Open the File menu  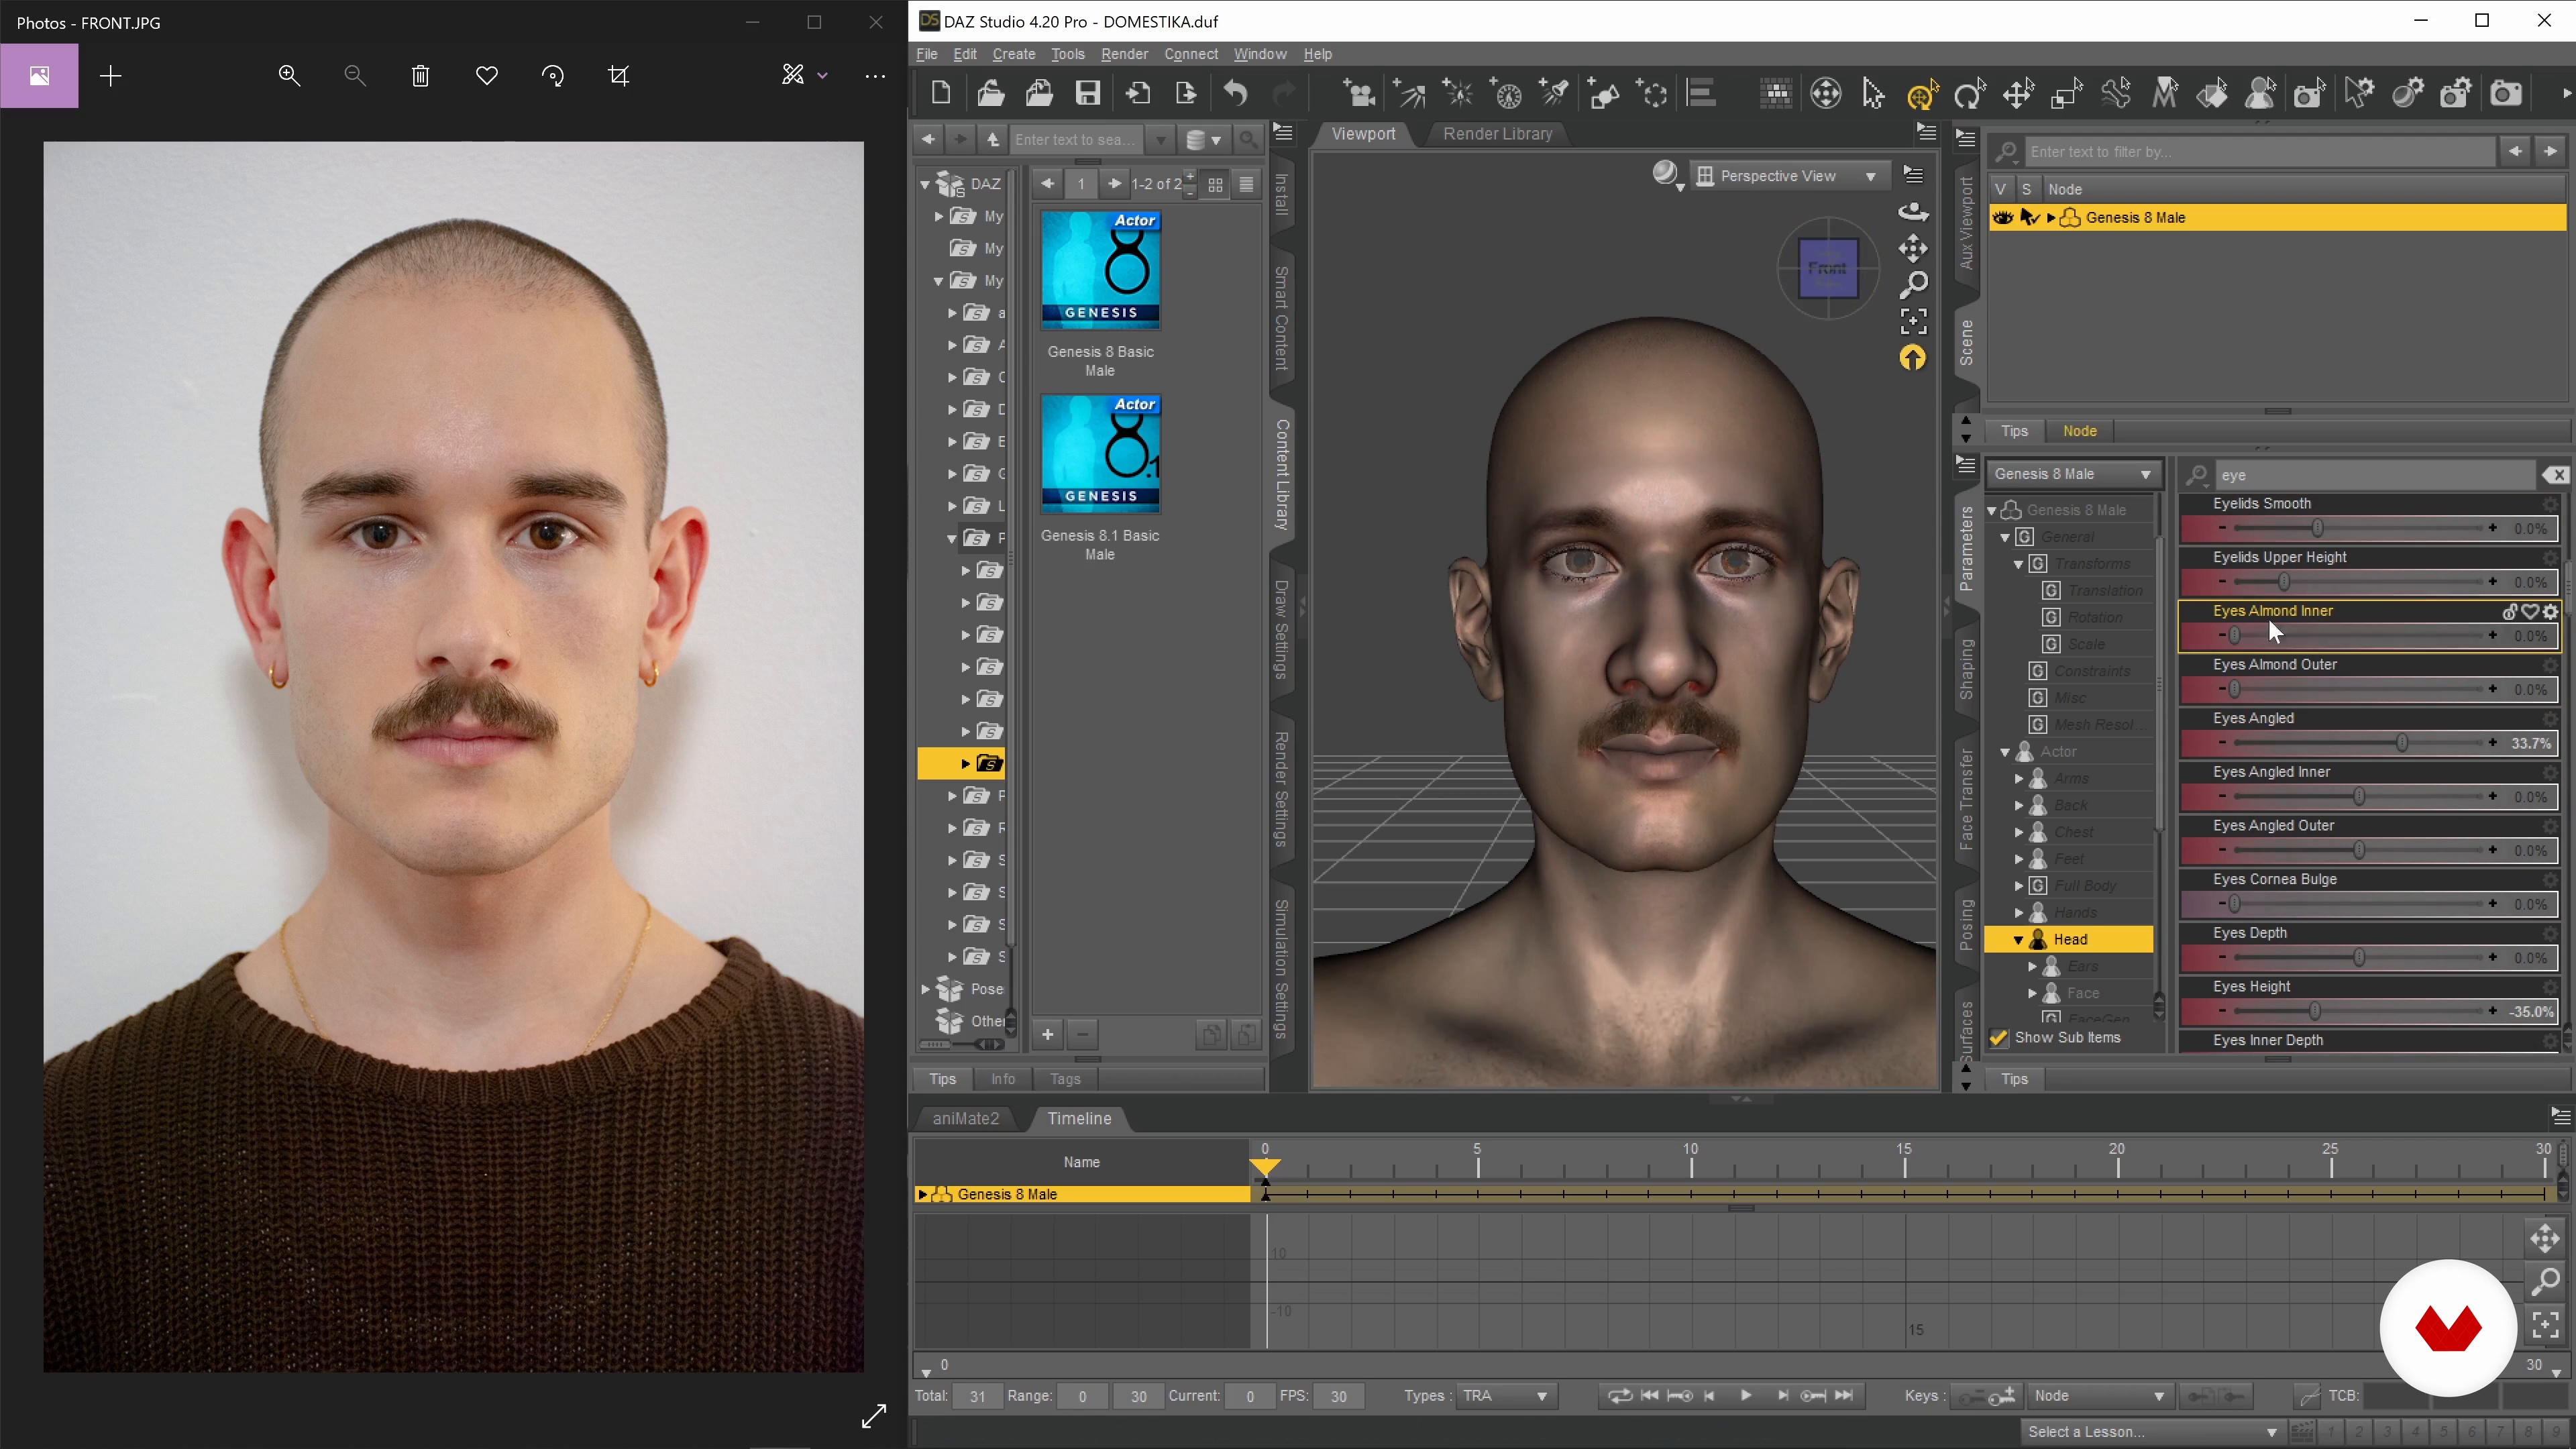coord(926,54)
